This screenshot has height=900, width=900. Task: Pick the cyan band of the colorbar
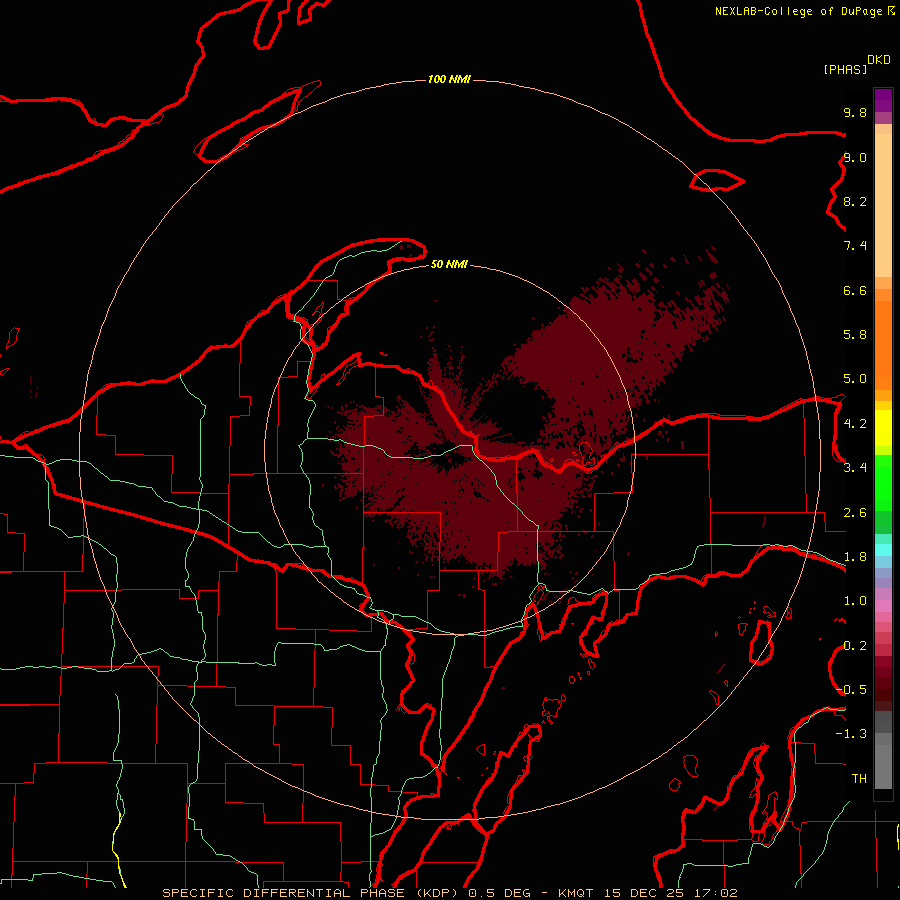coord(883,550)
